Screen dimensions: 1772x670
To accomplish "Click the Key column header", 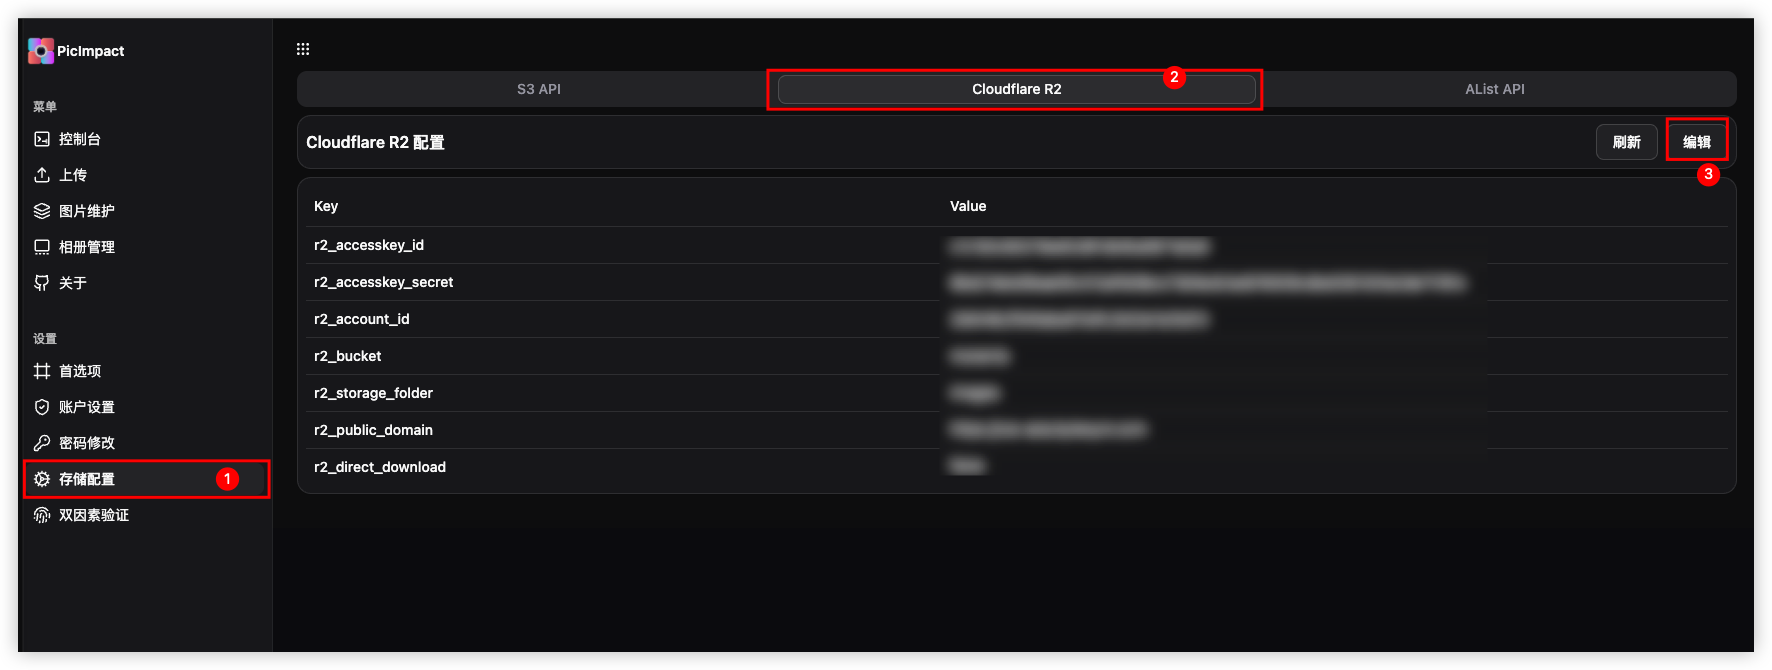I will click(x=326, y=206).
